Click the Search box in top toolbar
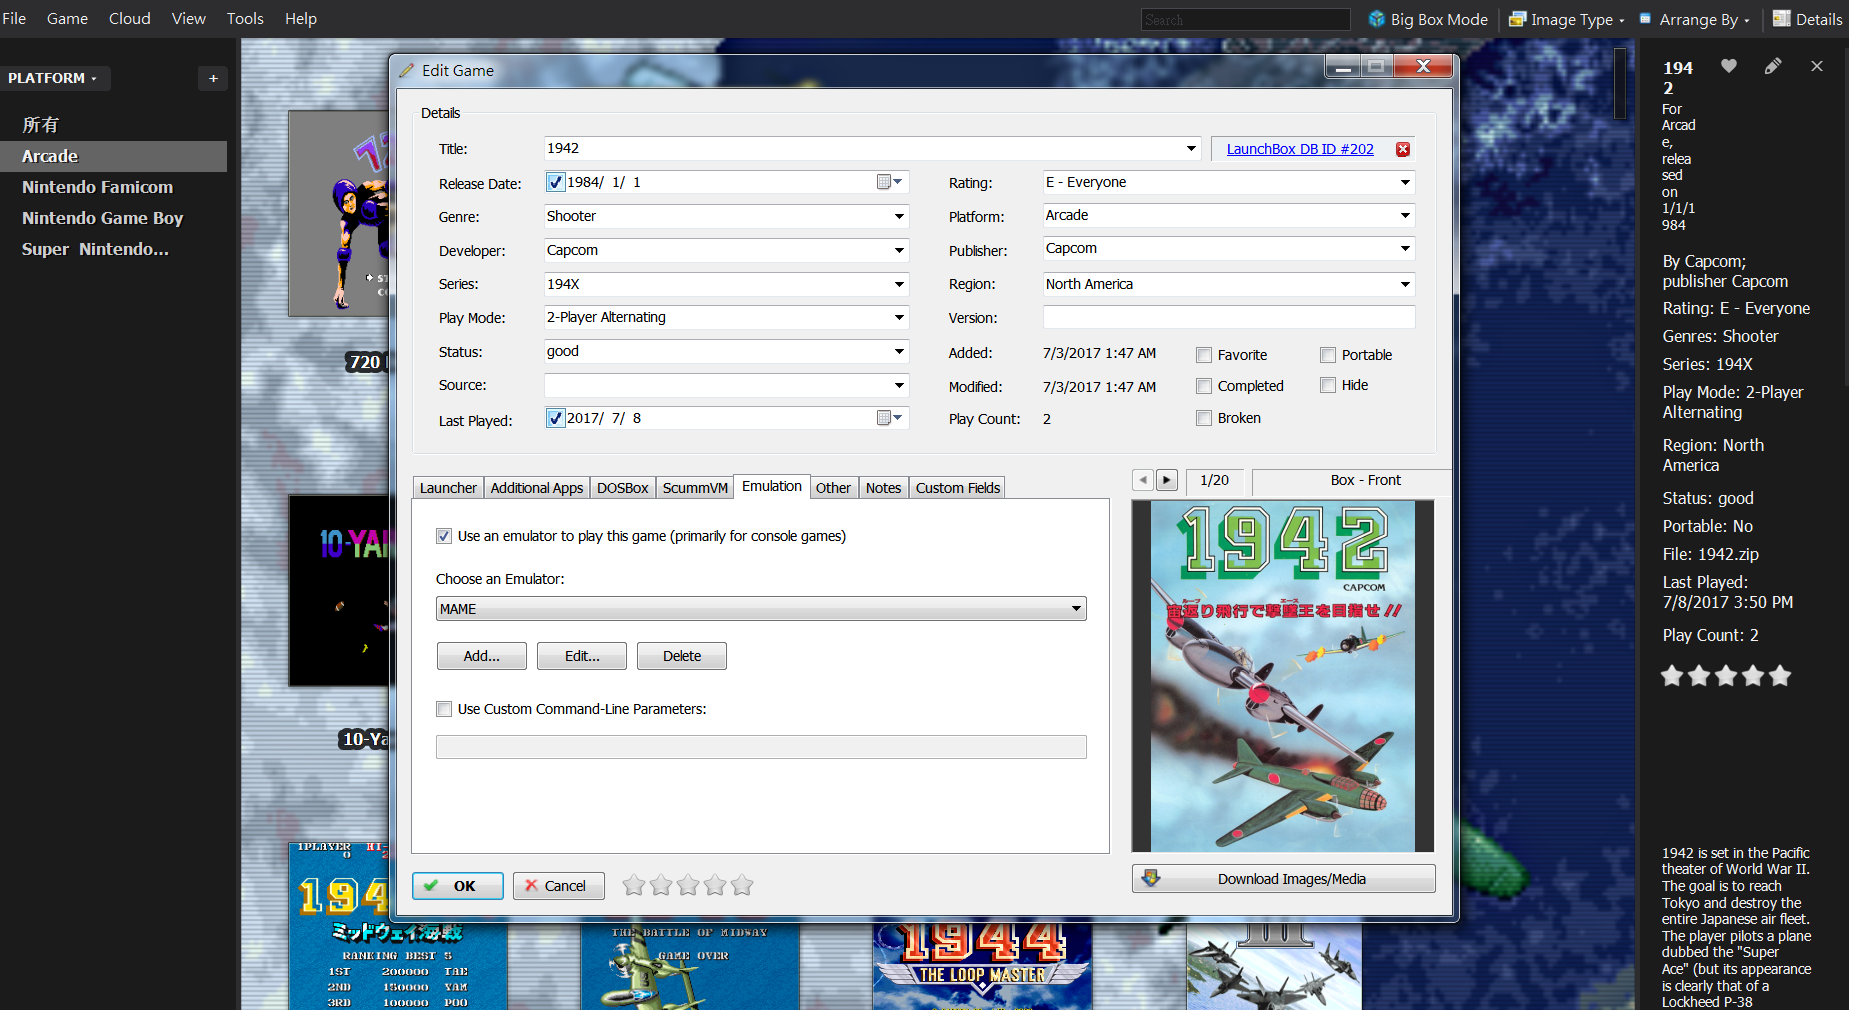Image resolution: width=1849 pixels, height=1010 pixels. point(1246,20)
